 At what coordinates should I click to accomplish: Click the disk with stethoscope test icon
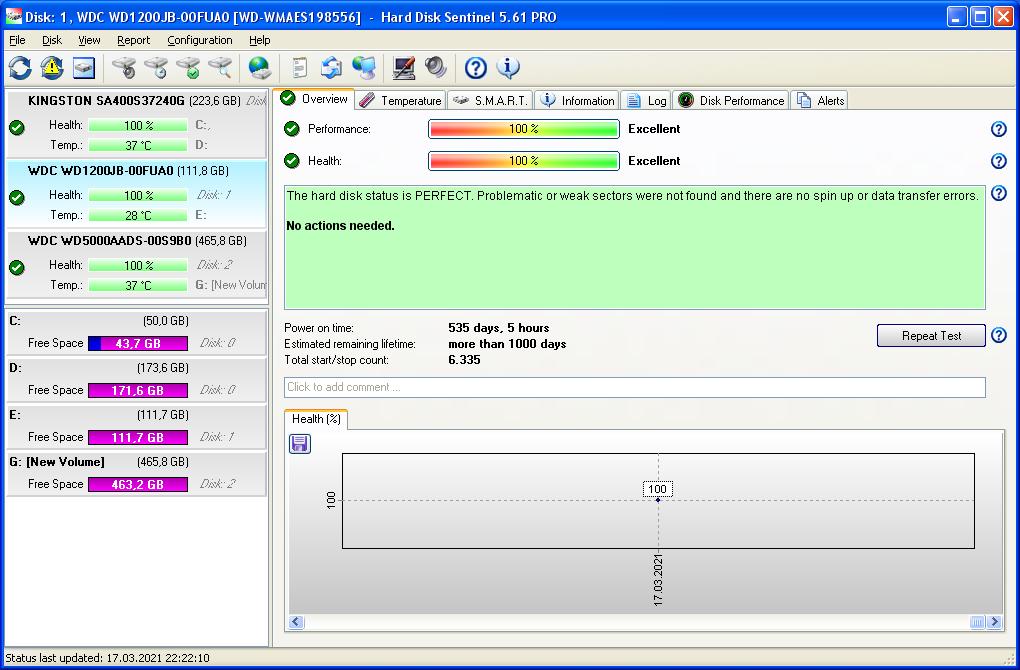click(x=124, y=68)
